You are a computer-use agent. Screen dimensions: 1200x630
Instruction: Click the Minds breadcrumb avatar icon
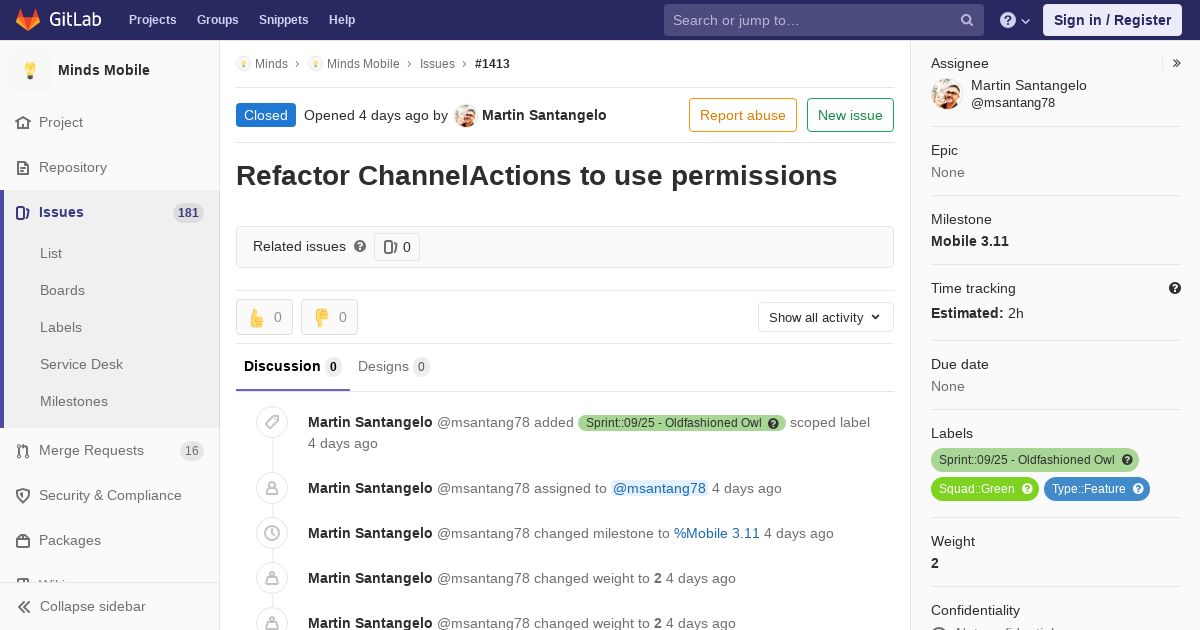click(x=243, y=63)
